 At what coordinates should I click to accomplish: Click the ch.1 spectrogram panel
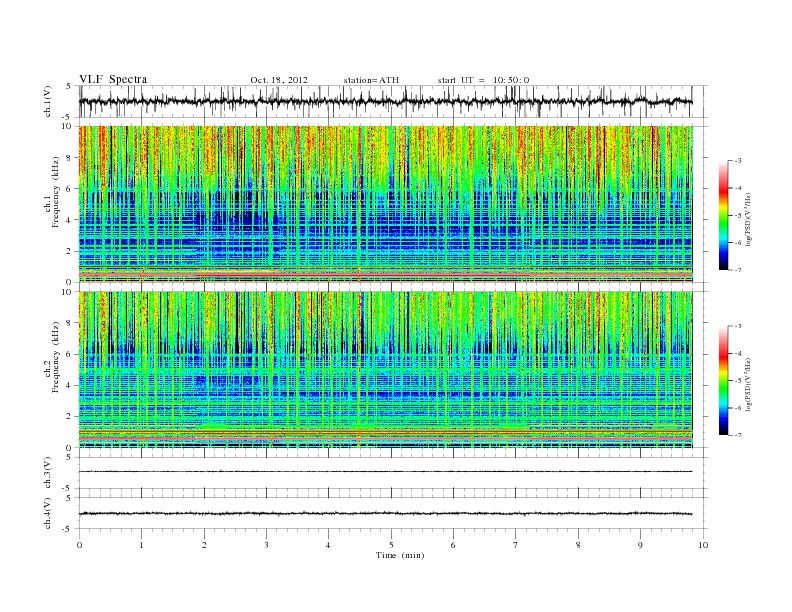[386, 204]
